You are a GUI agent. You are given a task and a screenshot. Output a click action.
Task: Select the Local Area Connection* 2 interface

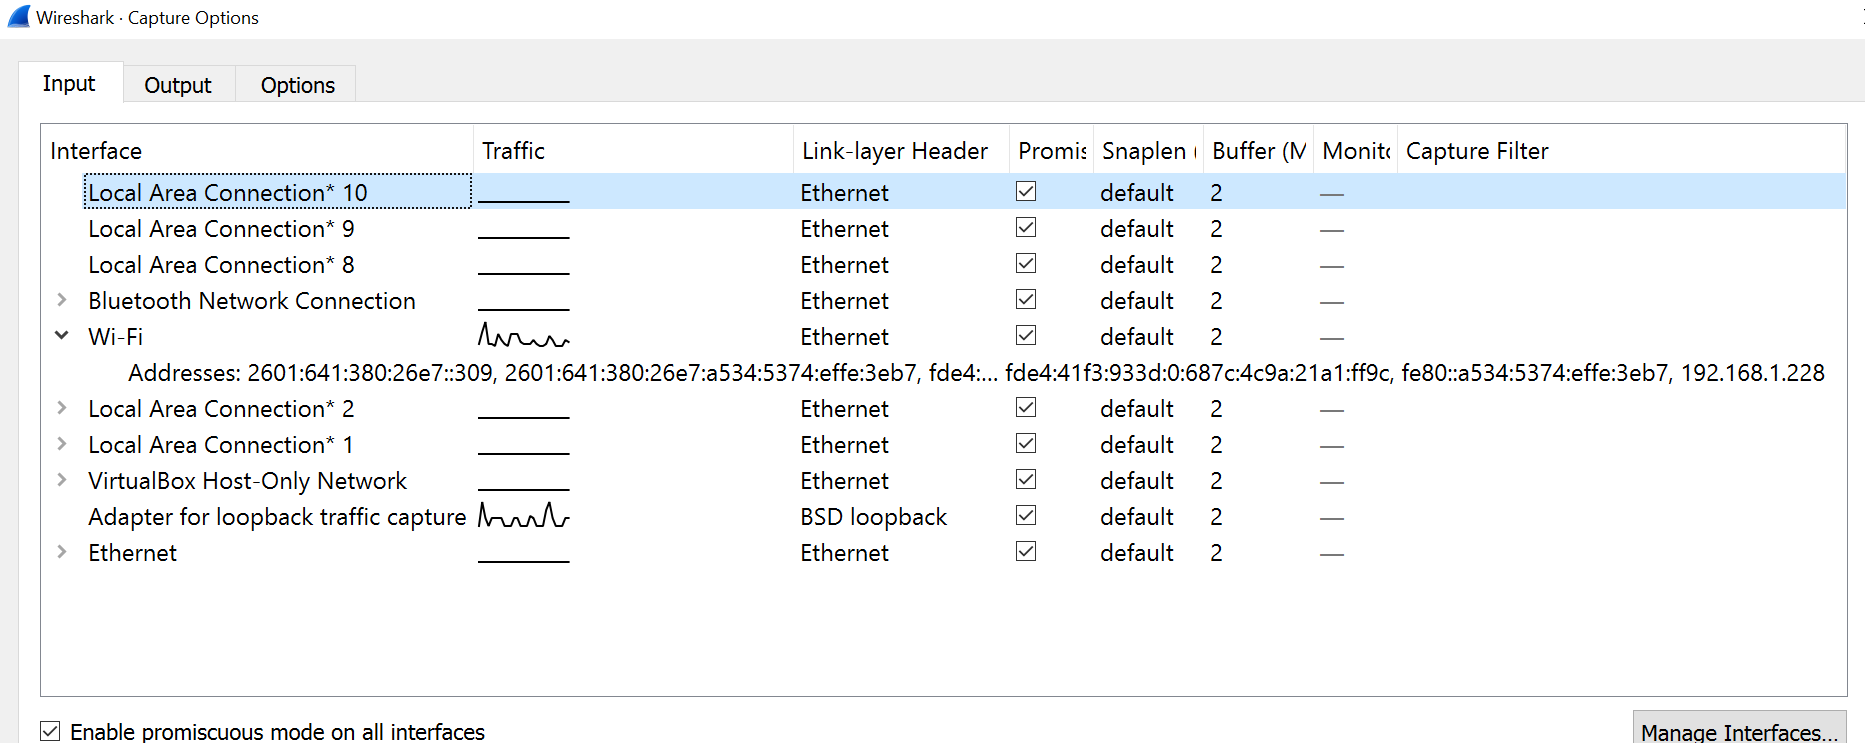[x=221, y=408]
